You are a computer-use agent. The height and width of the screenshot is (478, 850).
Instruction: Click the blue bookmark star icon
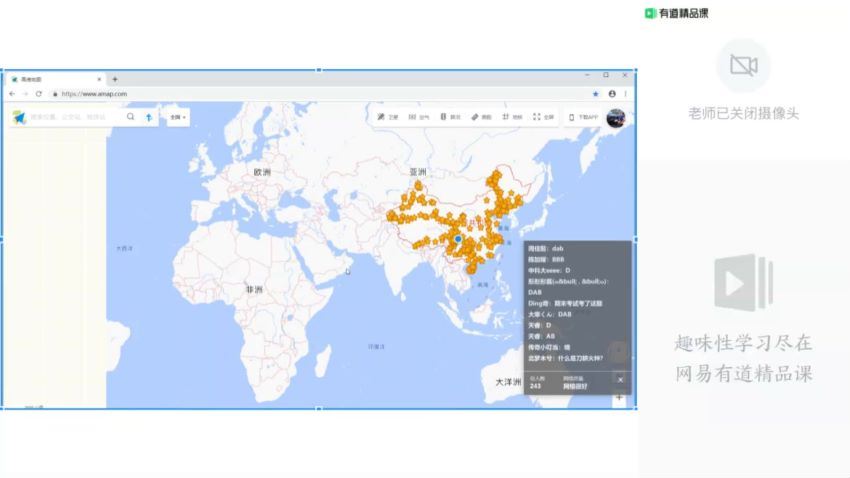(x=596, y=94)
